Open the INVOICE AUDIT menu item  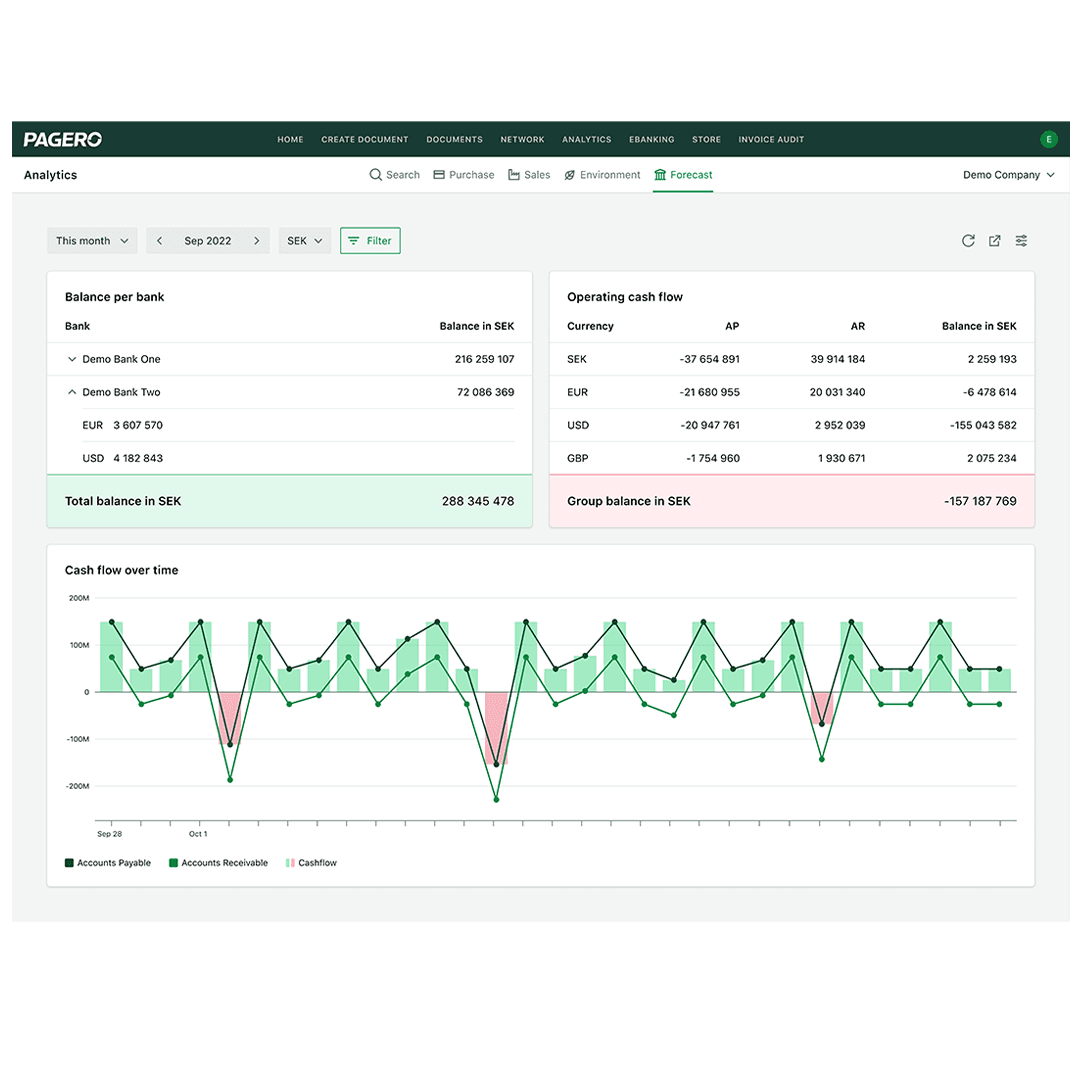point(771,140)
